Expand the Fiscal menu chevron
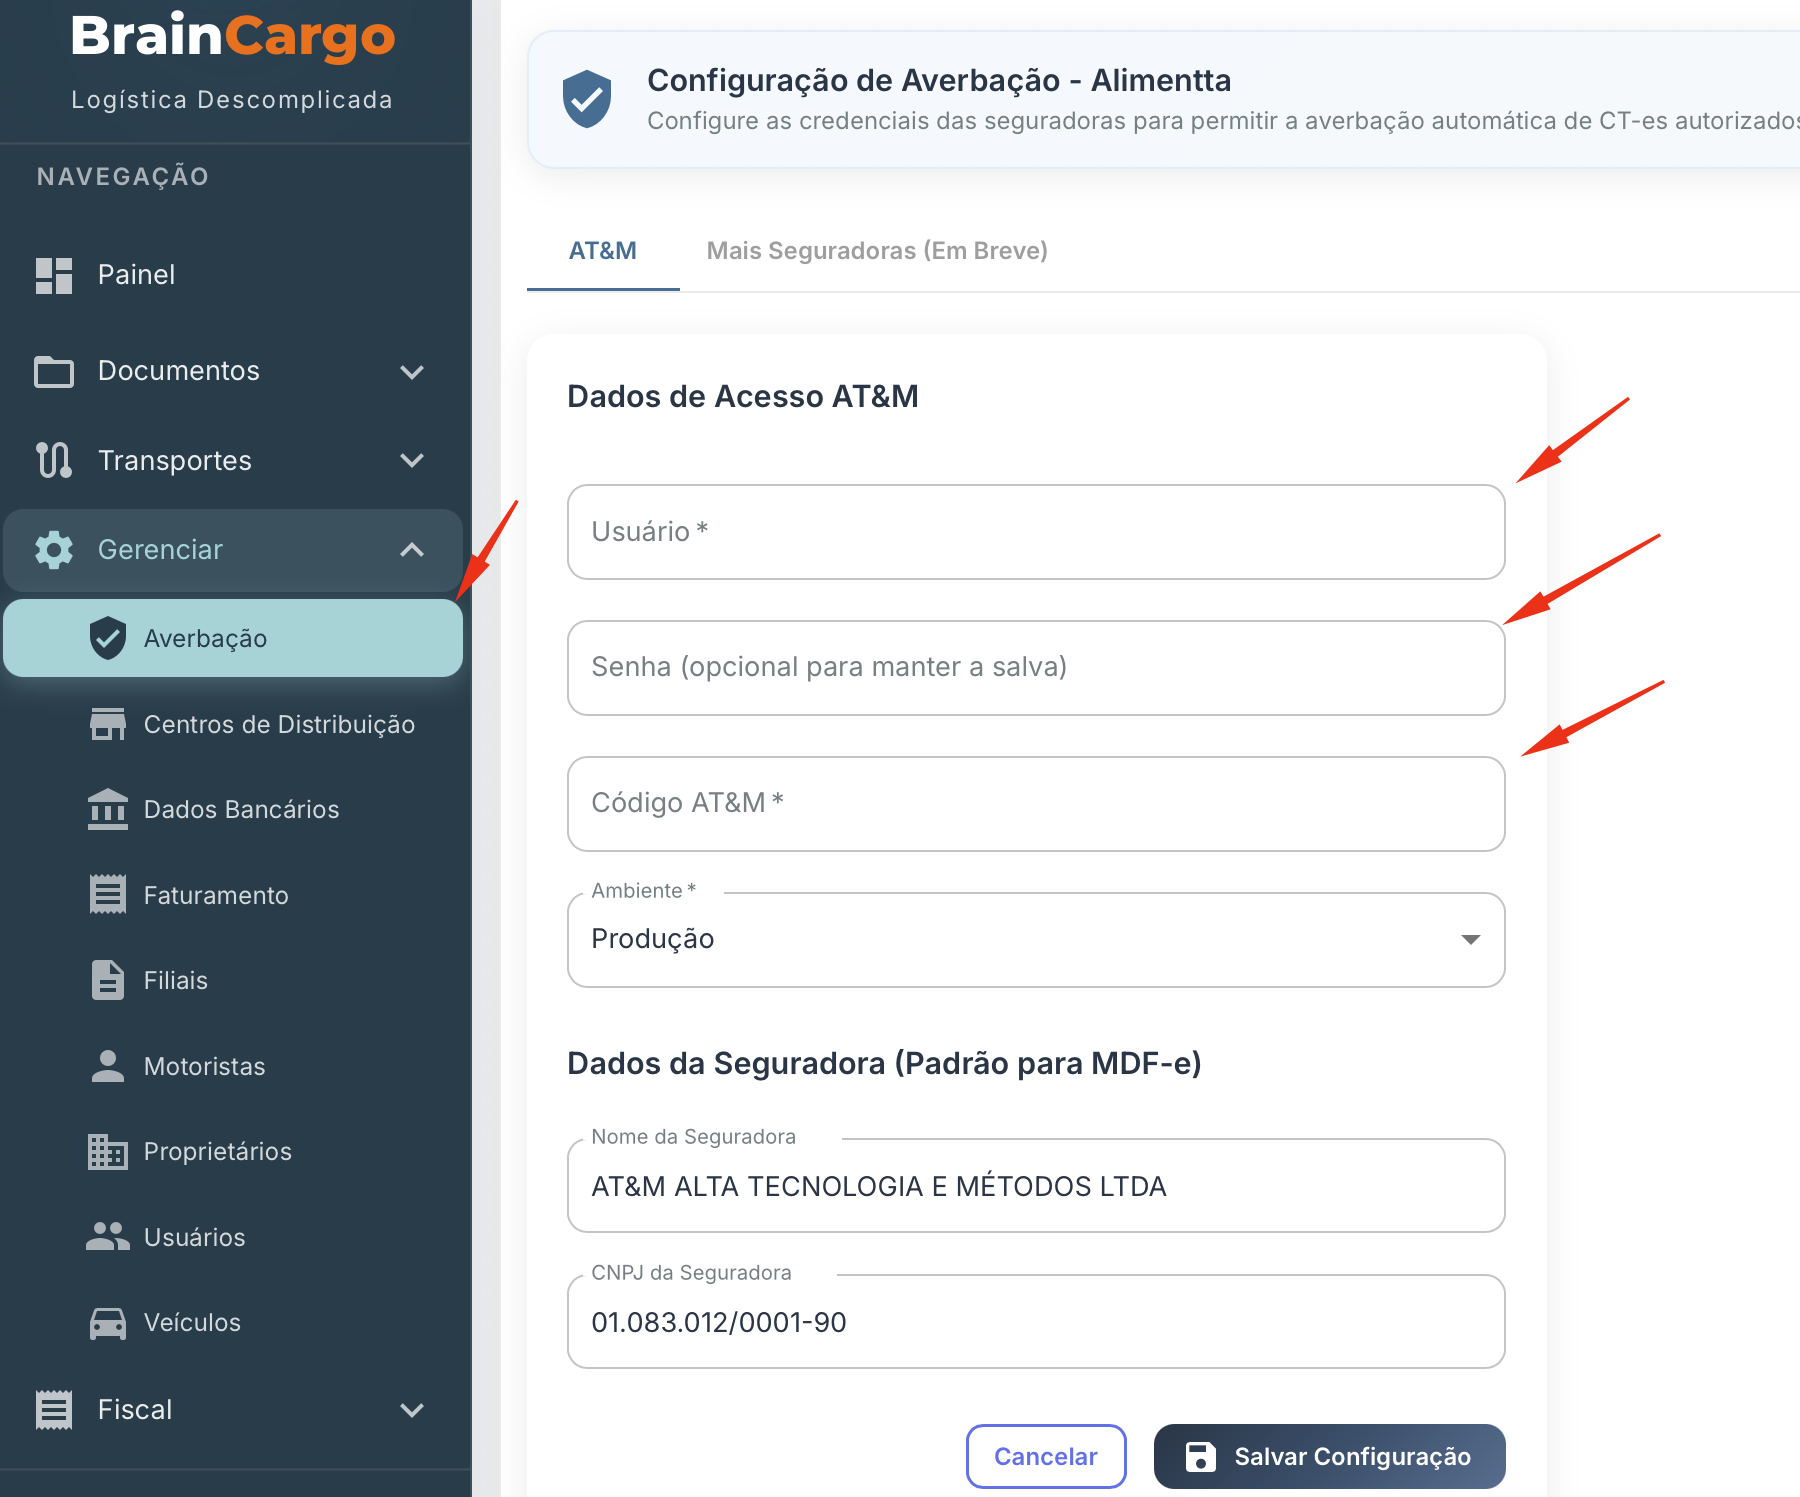Image resolution: width=1800 pixels, height=1497 pixels. pyautogui.click(x=412, y=1410)
